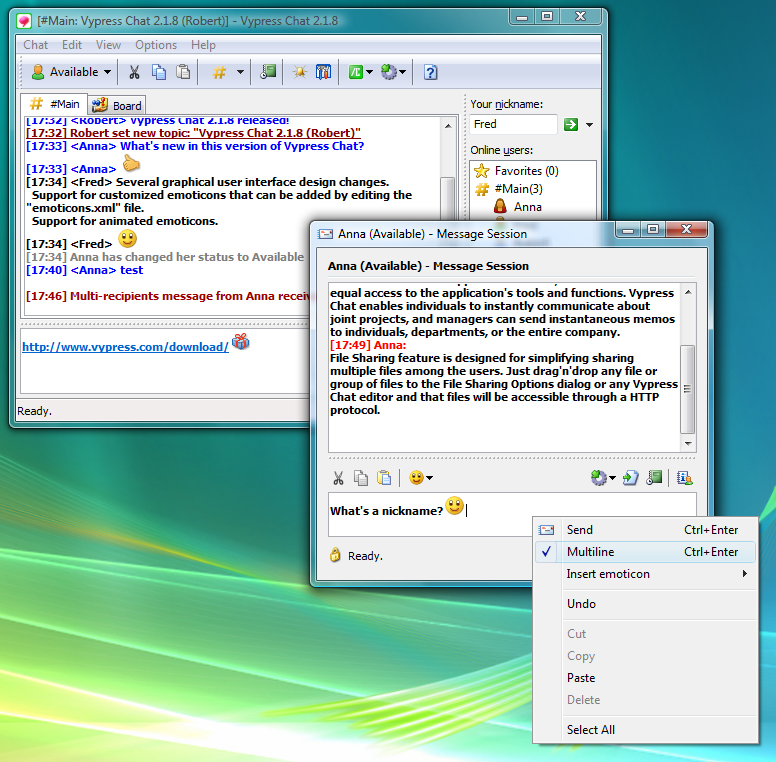Click the nickname input field containing Fred
Viewport: 776px width, 762px height.
coord(513,124)
